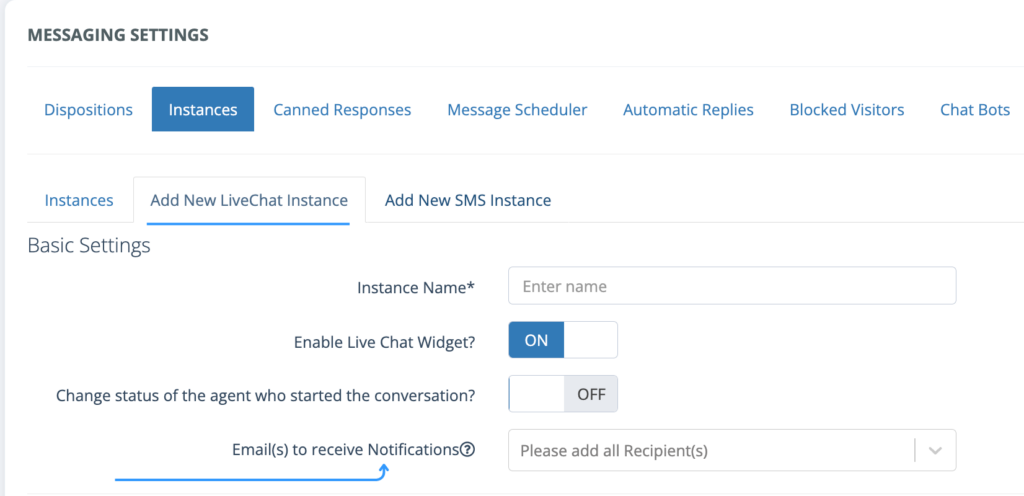
Task: Expand recipients list with chevron arrow
Action: coord(935,450)
